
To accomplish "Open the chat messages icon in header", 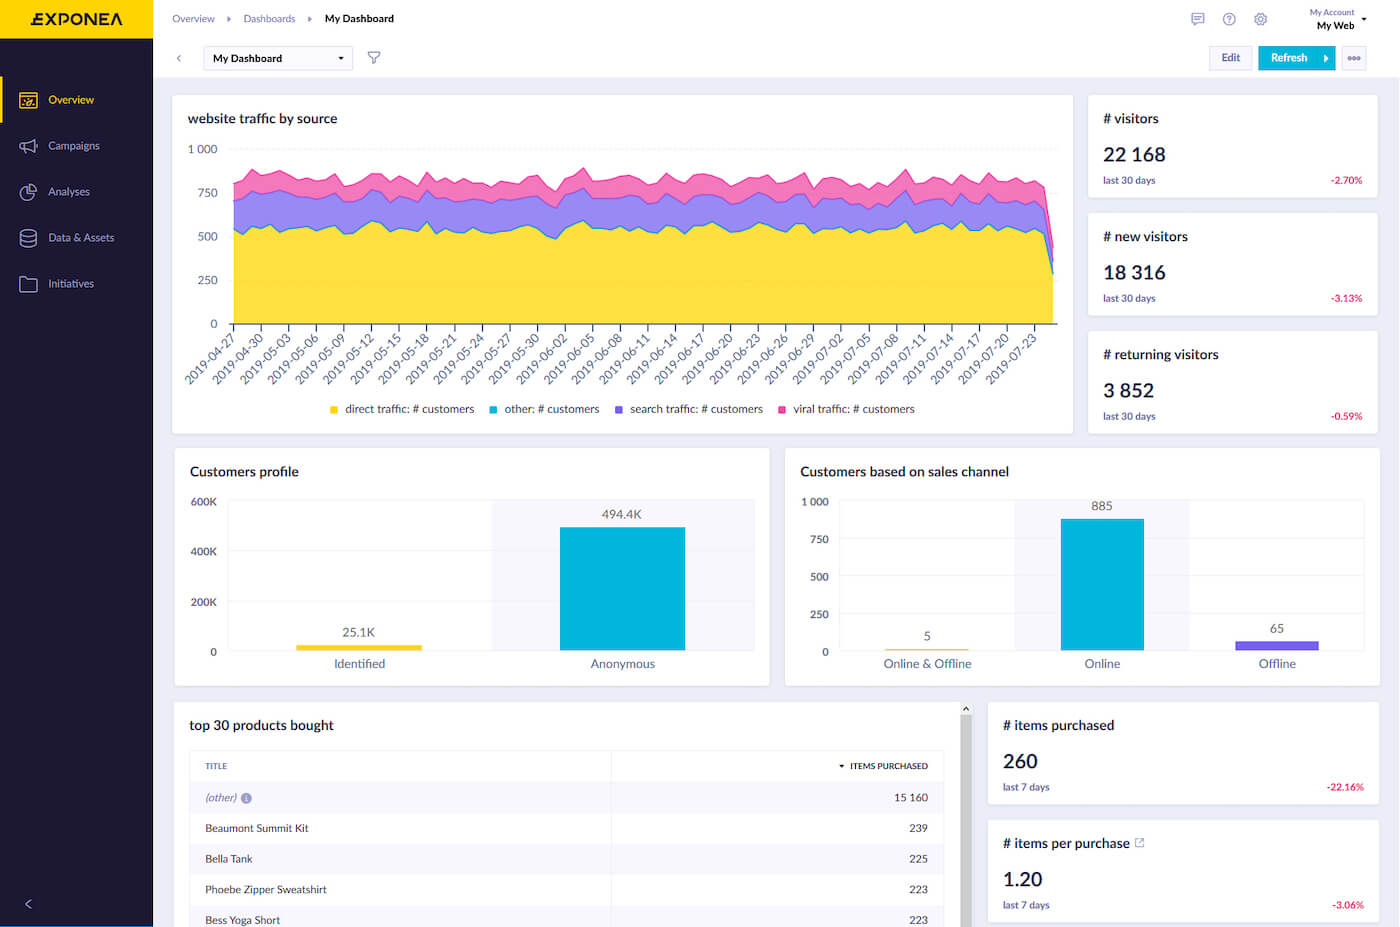I will click(1197, 19).
